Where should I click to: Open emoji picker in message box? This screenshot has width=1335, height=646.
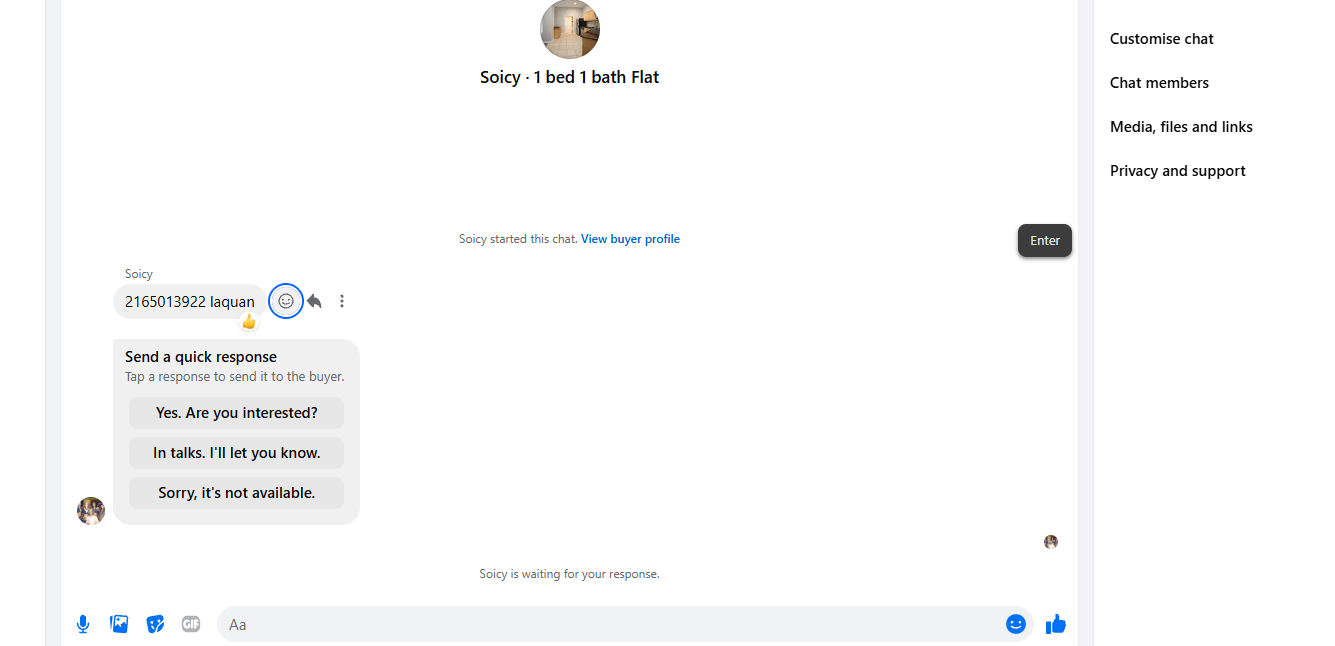(1016, 624)
